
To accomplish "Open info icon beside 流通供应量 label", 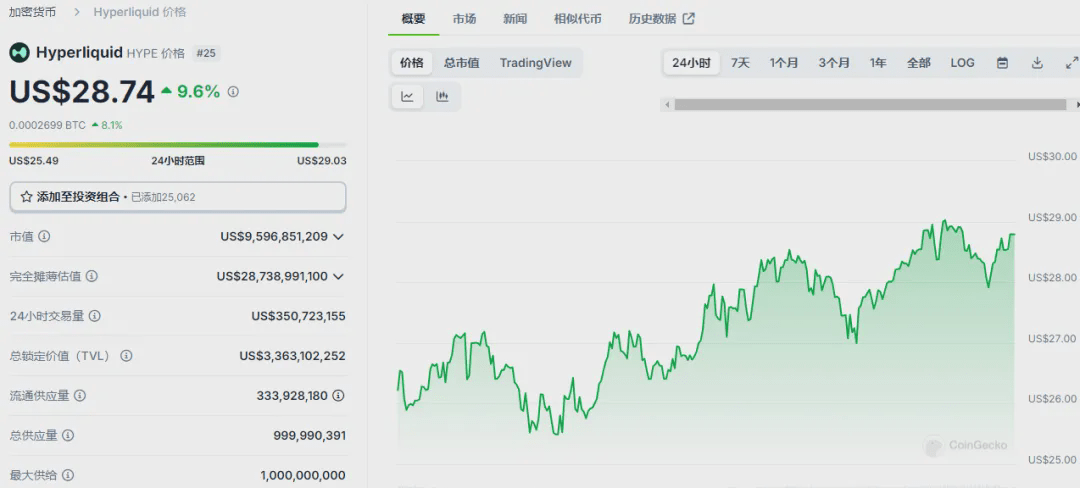I will [80, 396].
